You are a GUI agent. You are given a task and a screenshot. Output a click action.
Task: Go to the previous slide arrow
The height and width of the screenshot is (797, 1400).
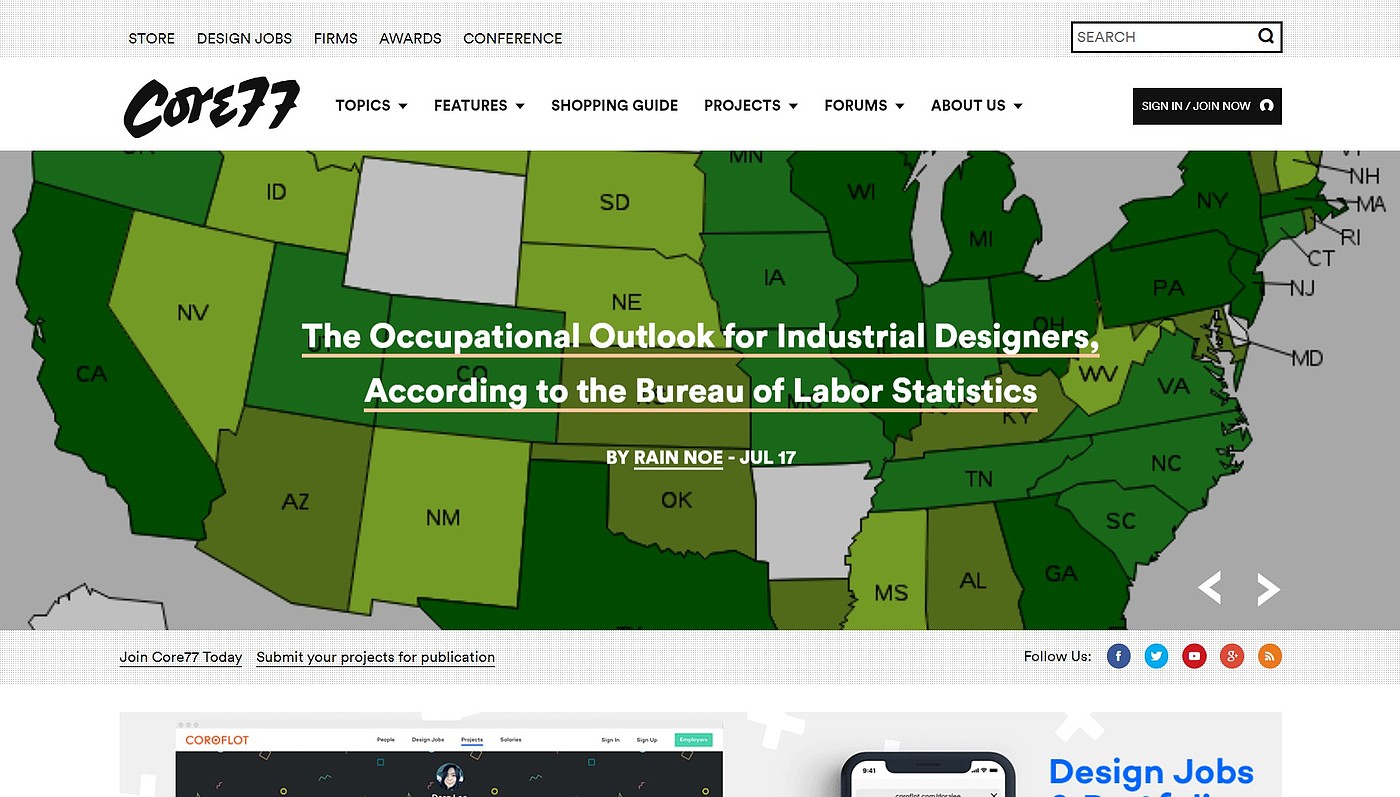point(1210,588)
